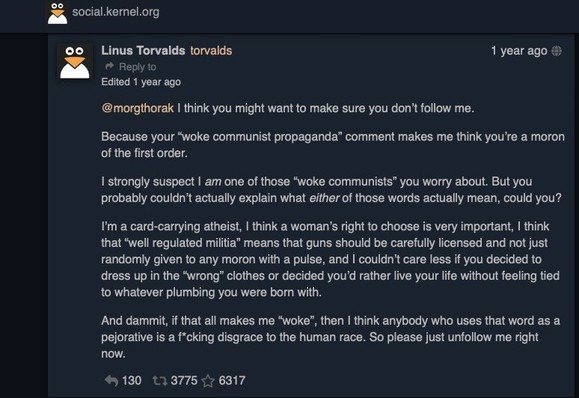View Linus Torvalds' penguin avatar

tap(75, 61)
